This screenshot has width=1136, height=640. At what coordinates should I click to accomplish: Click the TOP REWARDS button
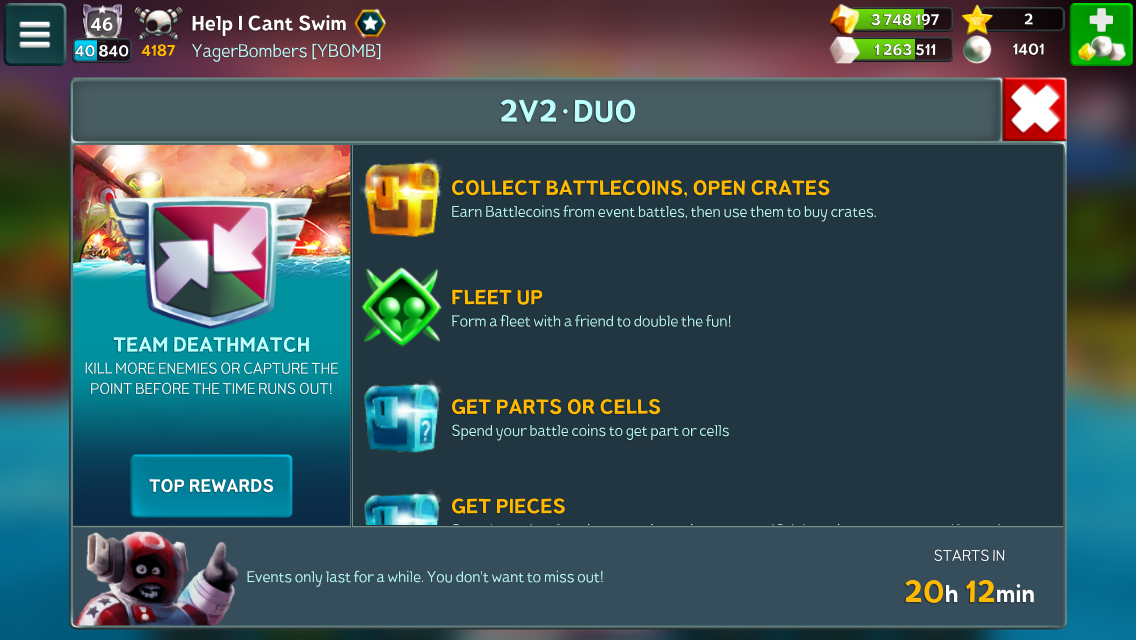click(x=212, y=486)
